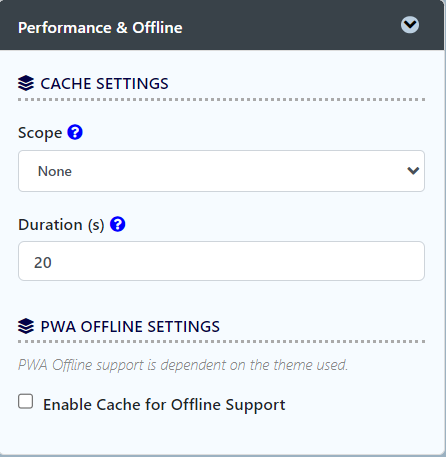The image size is (446, 457).
Task: Click the Performance & Offline header title
Action: click(100, 28)
